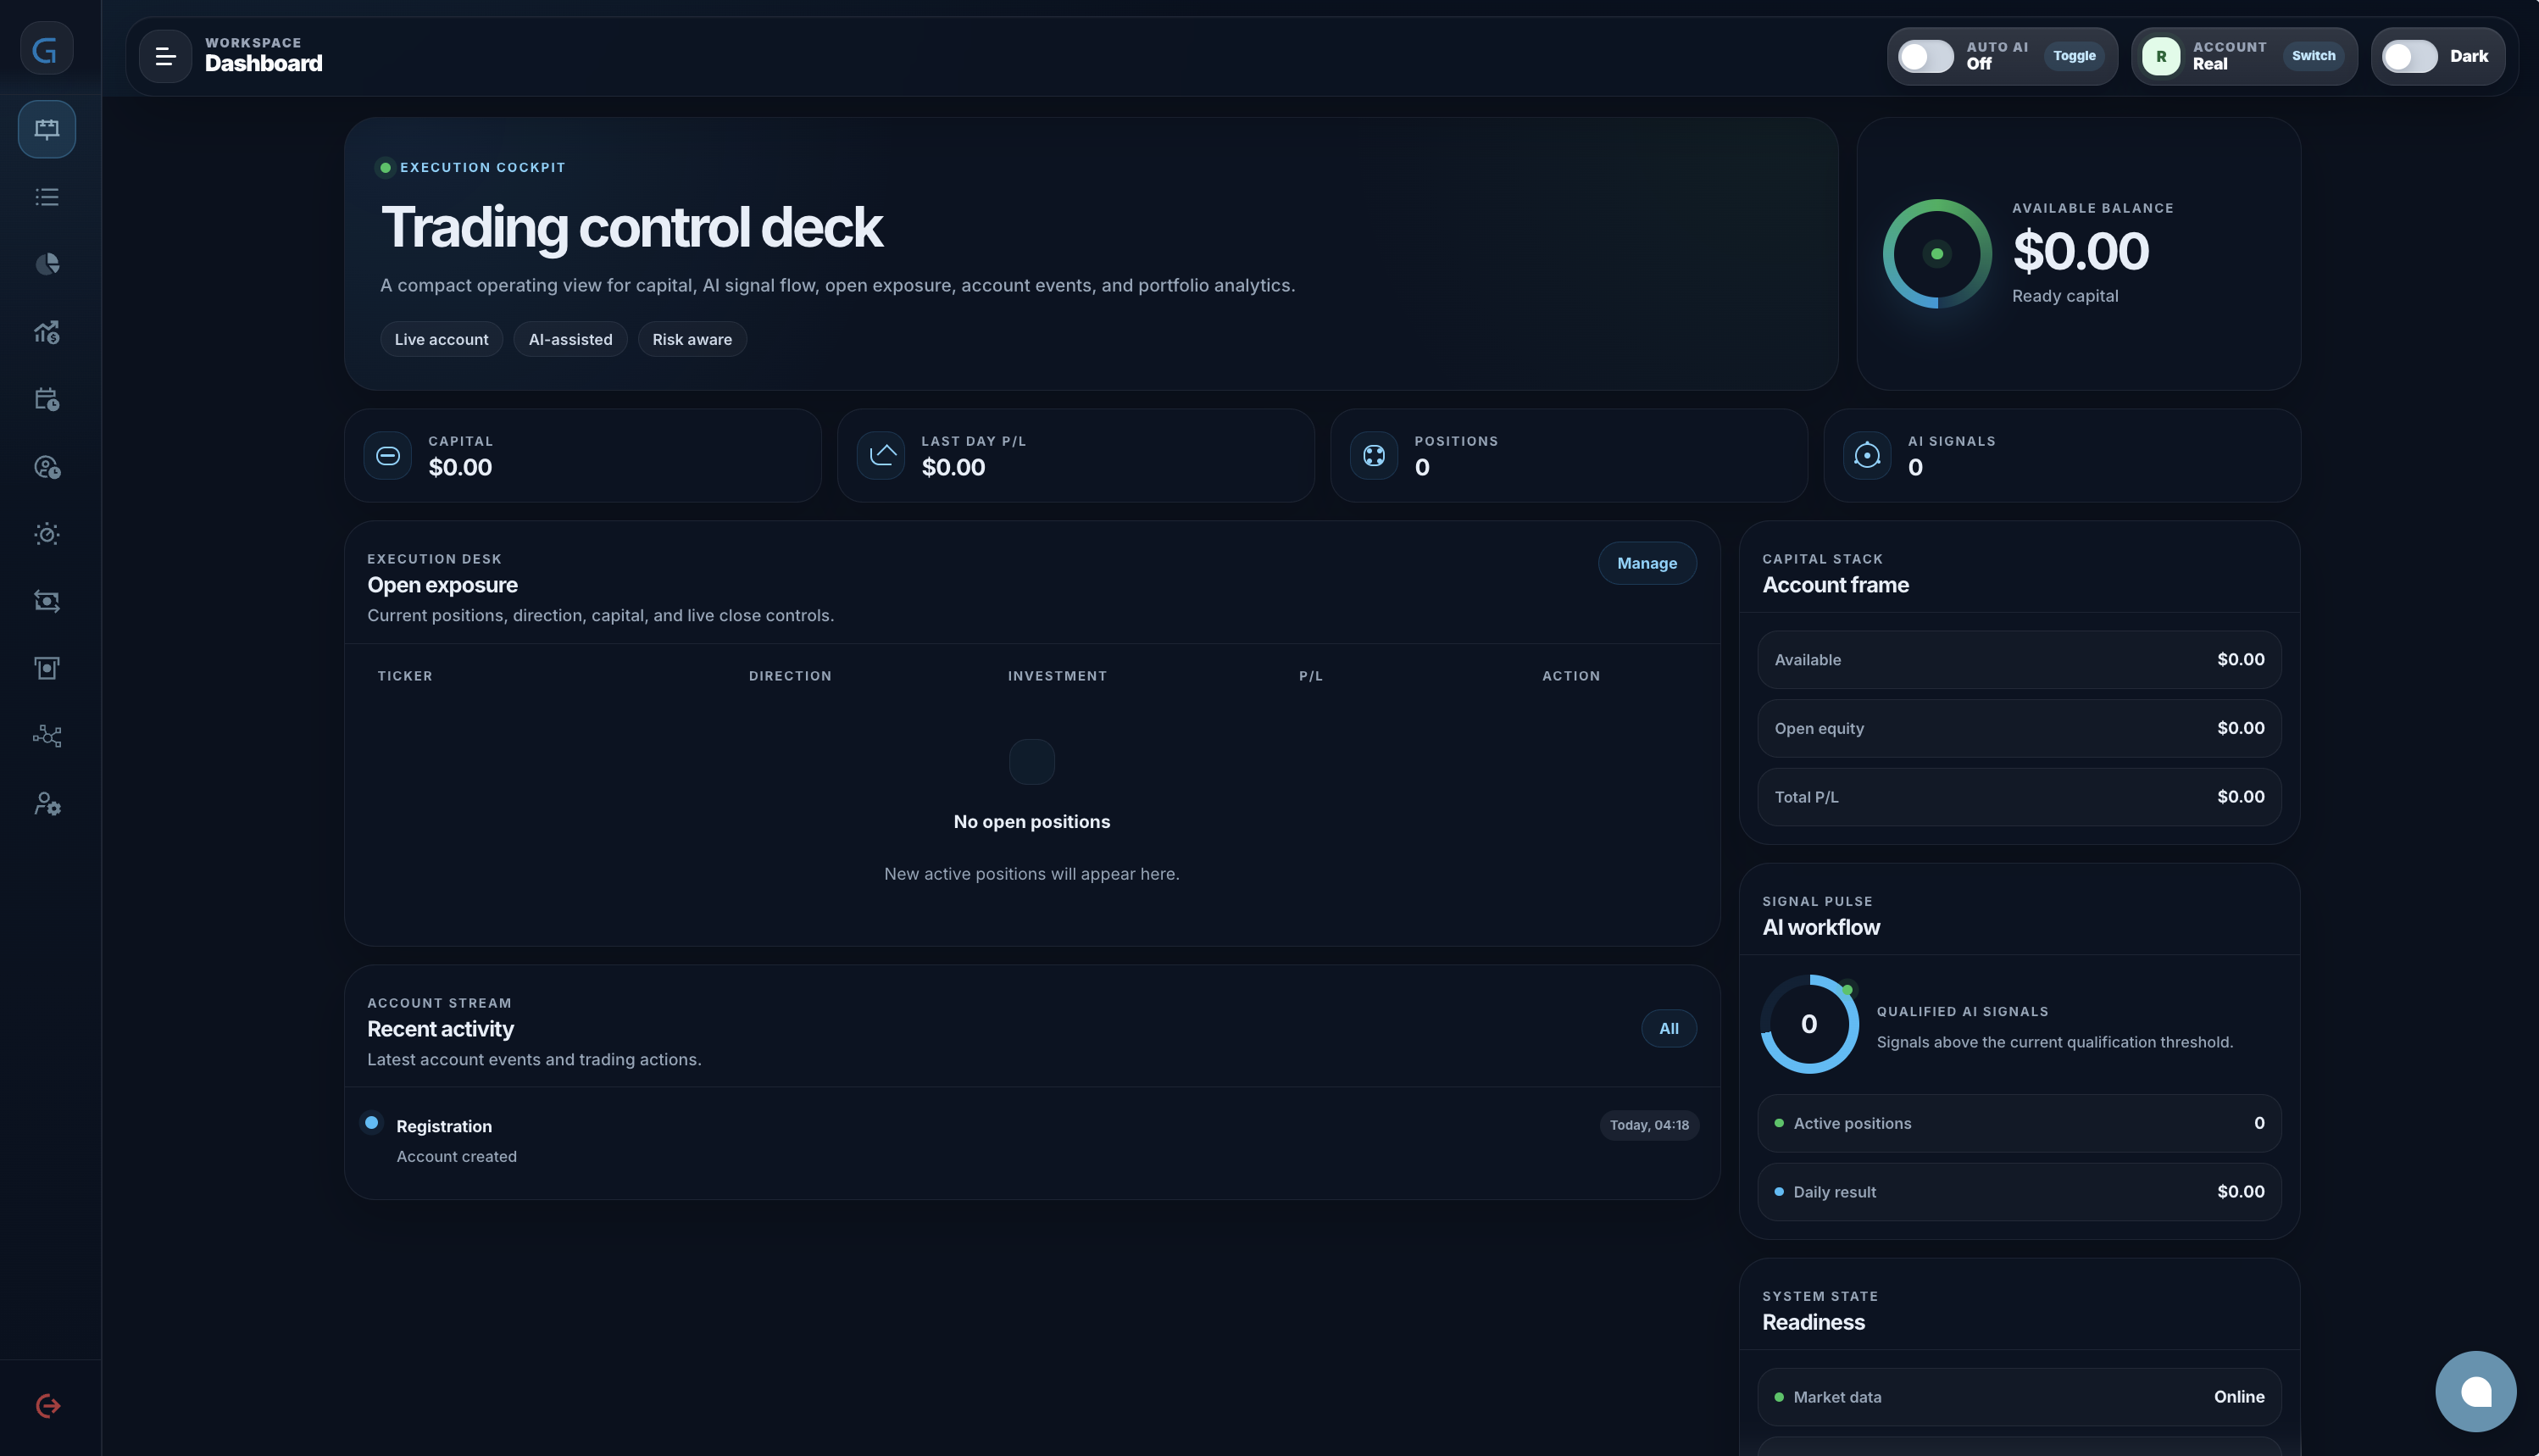Open the pie chart sidebar icon
Screen dimensions: 2539x1456
pos(47,264)
